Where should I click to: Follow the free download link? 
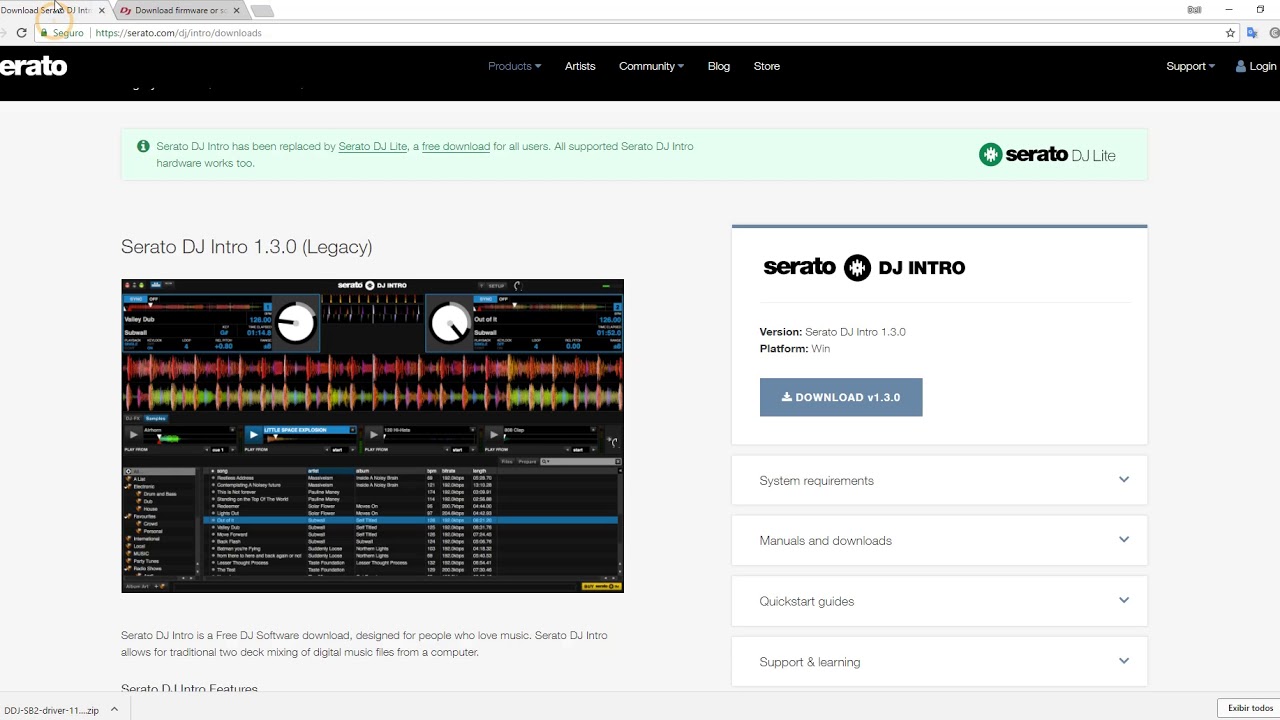456,146
